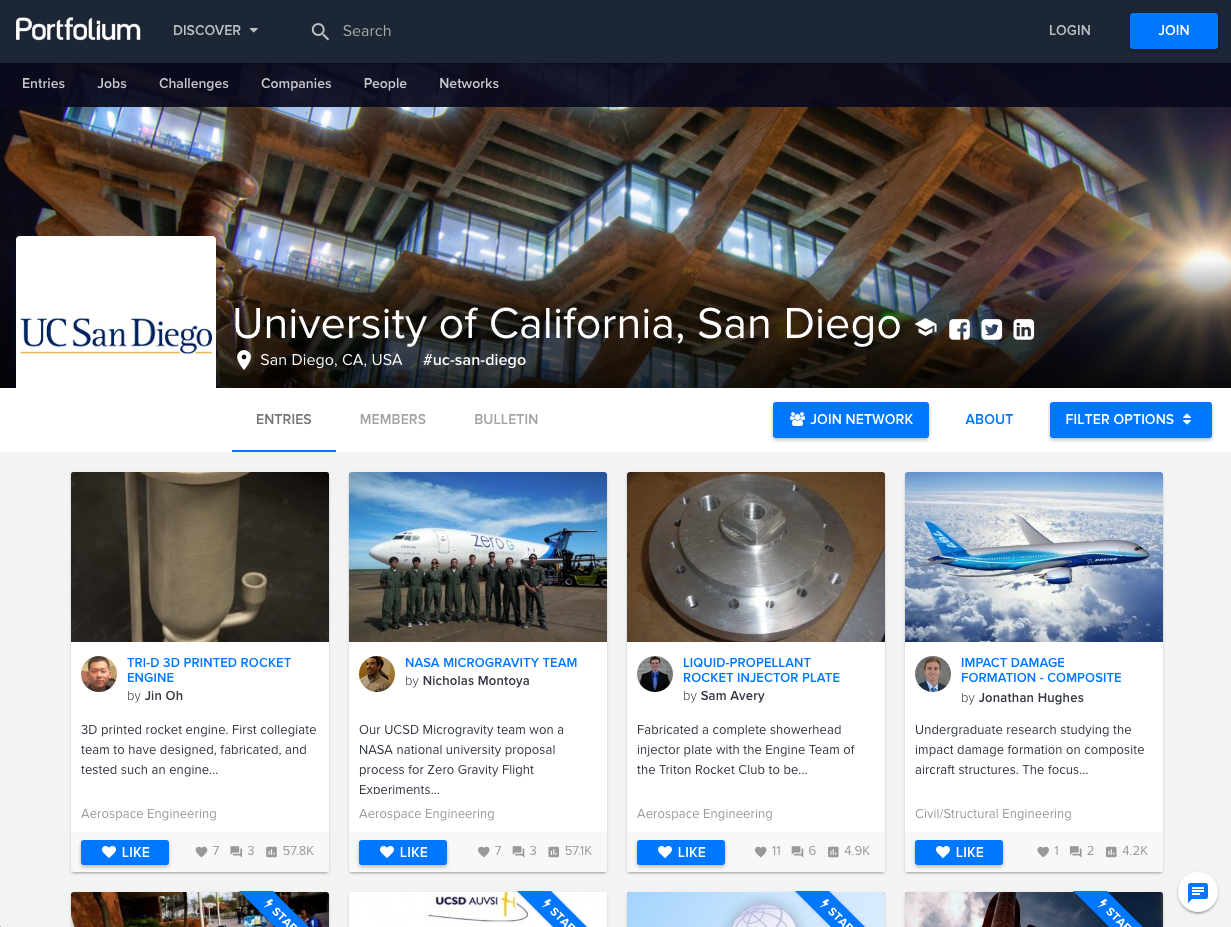Image resolution: width=1231 pixels, height=927 pixels.
Task: Open author Sam Avery's profile link
Action: (732, 696)
